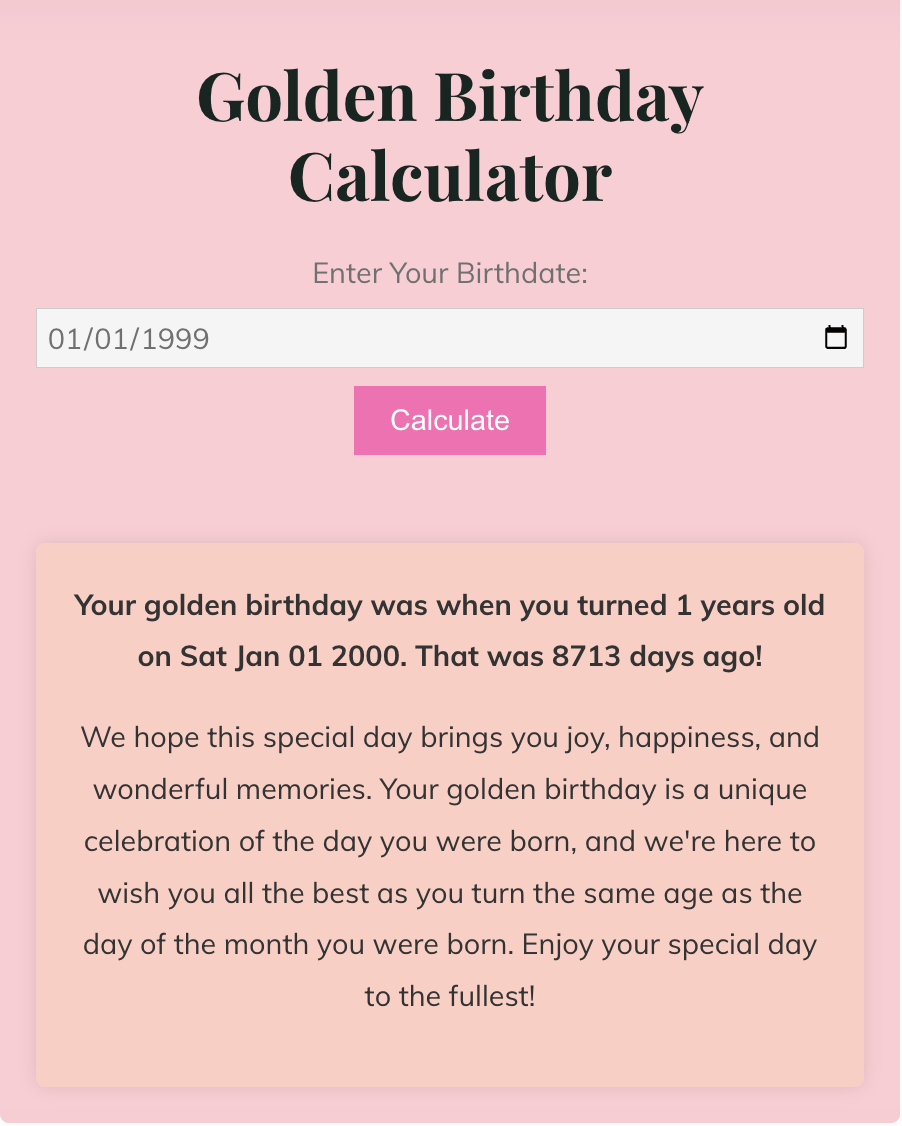Click the Calculate button
The image size is (902, 1126).
[449, 420]
